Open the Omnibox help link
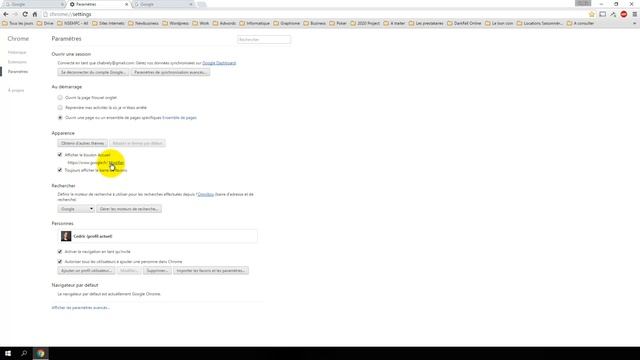 click(206, 194)
